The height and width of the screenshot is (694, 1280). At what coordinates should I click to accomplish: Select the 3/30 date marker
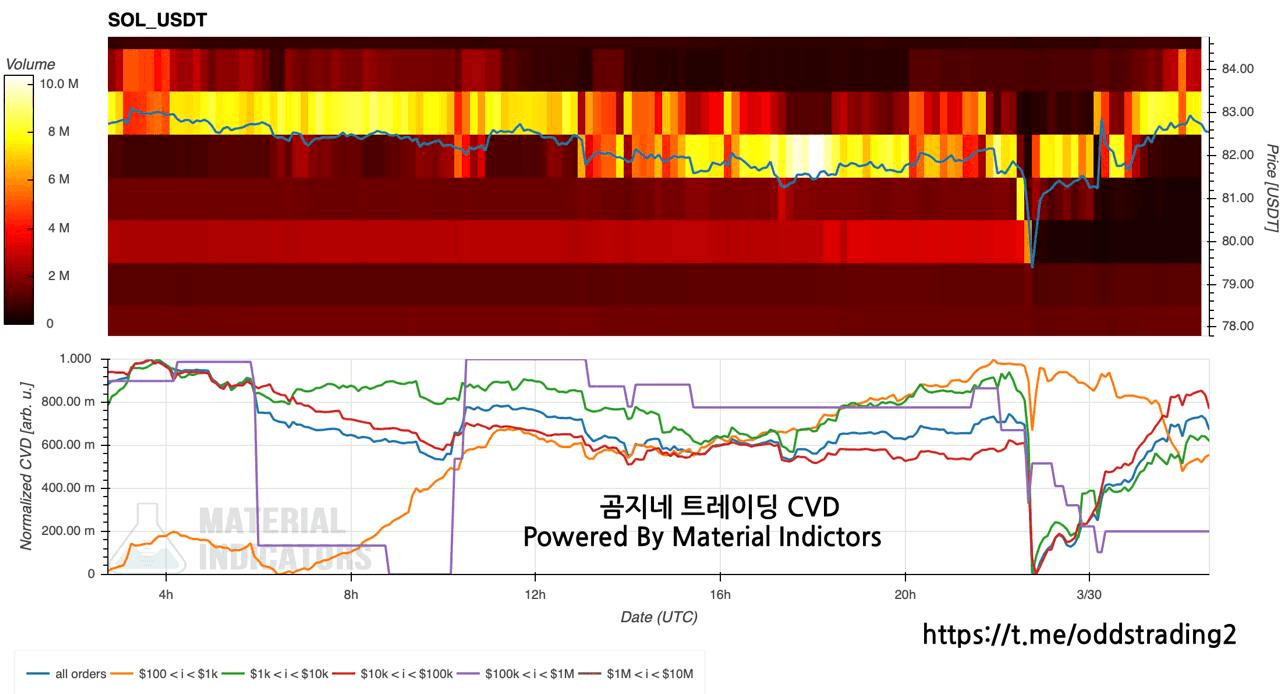pyautogui.click(x=1089, y=592)
